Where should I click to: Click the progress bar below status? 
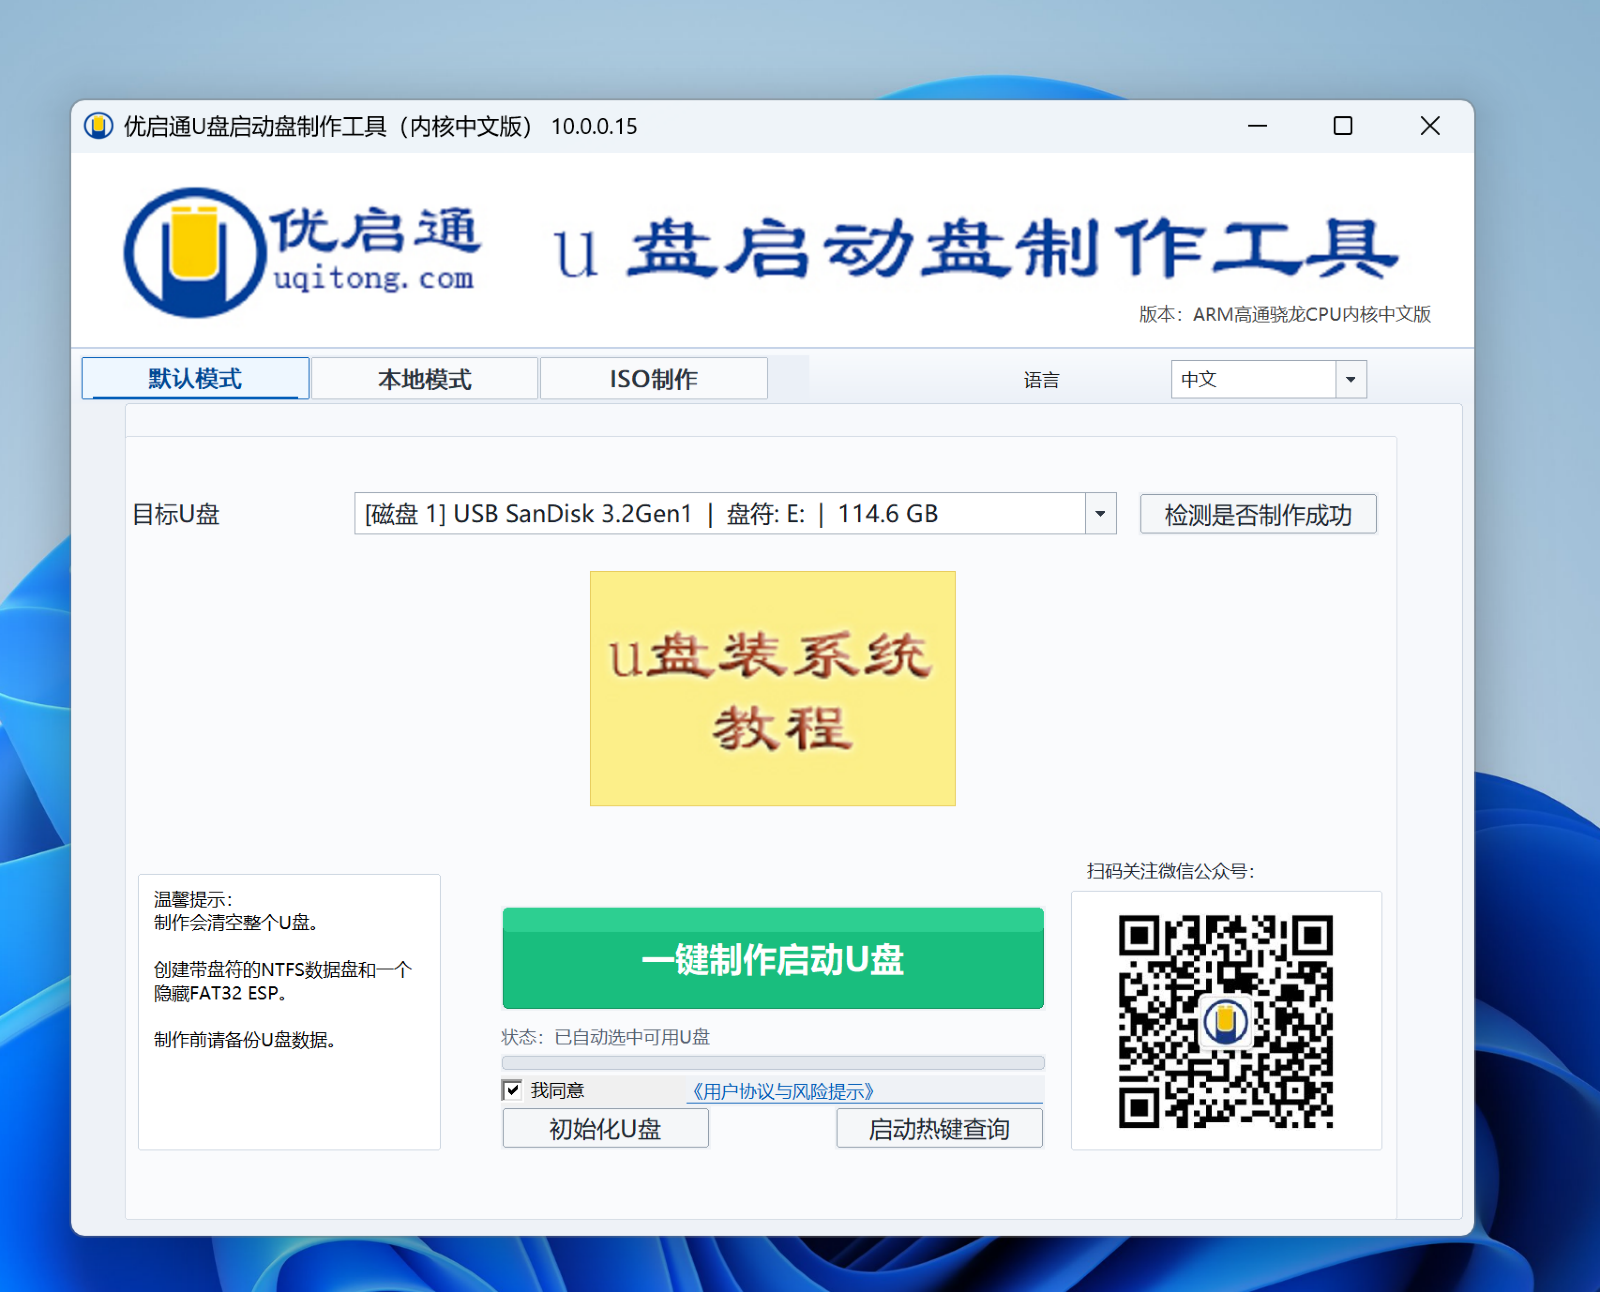tap(773, 1063)
